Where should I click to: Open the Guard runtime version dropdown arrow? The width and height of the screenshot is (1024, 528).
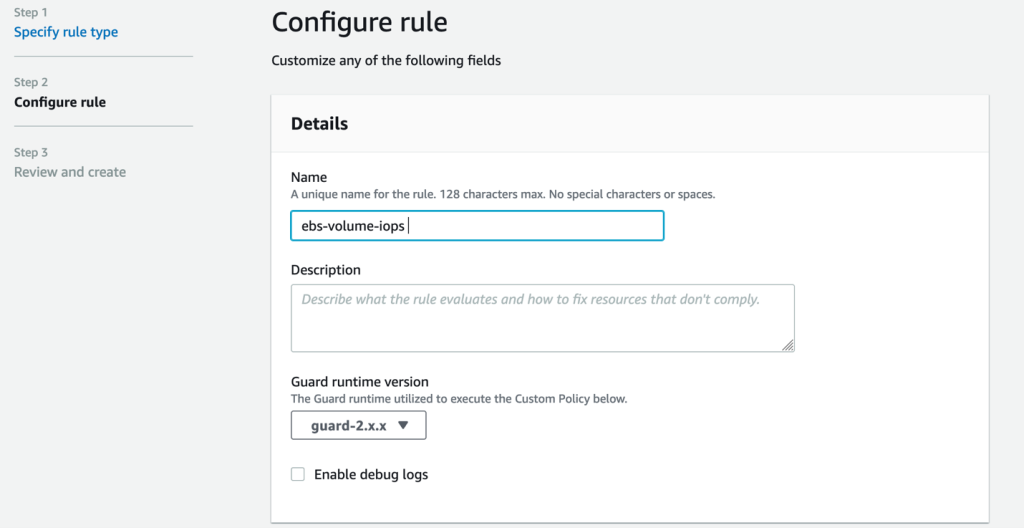click(x=403, y=425)
